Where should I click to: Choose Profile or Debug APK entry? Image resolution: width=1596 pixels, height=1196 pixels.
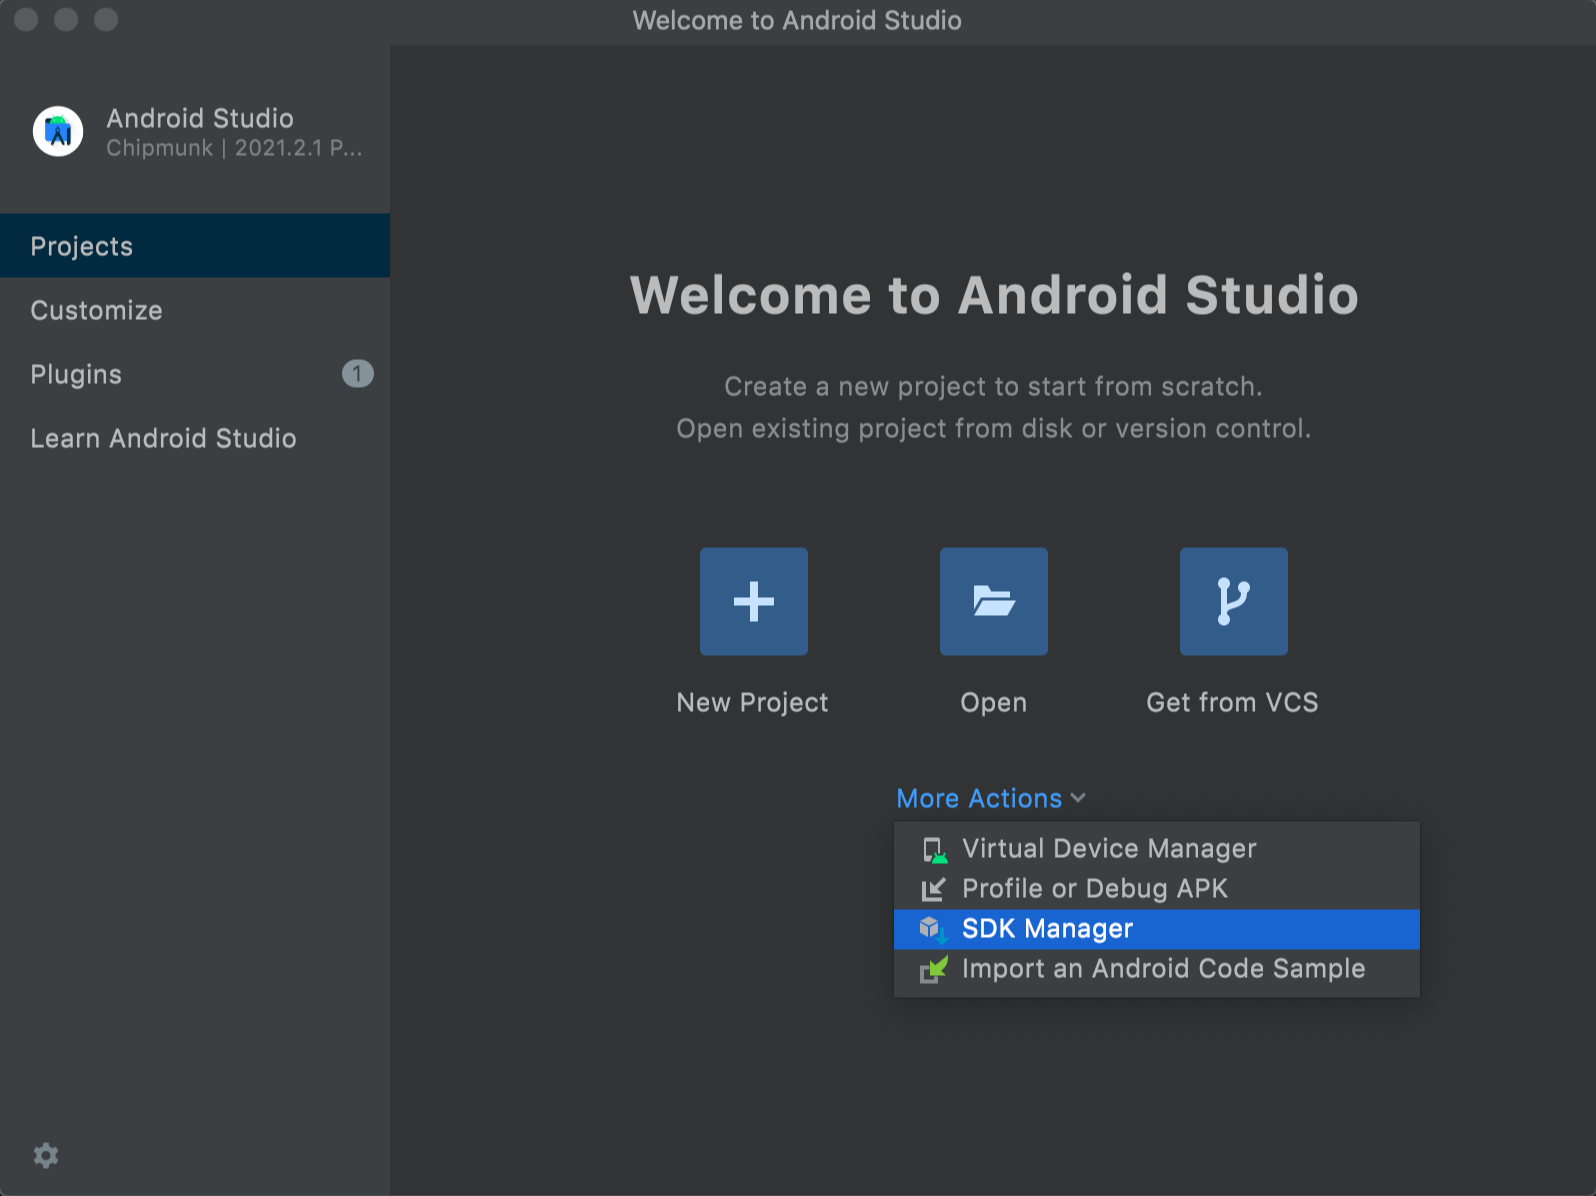[x=1157, y=889]
